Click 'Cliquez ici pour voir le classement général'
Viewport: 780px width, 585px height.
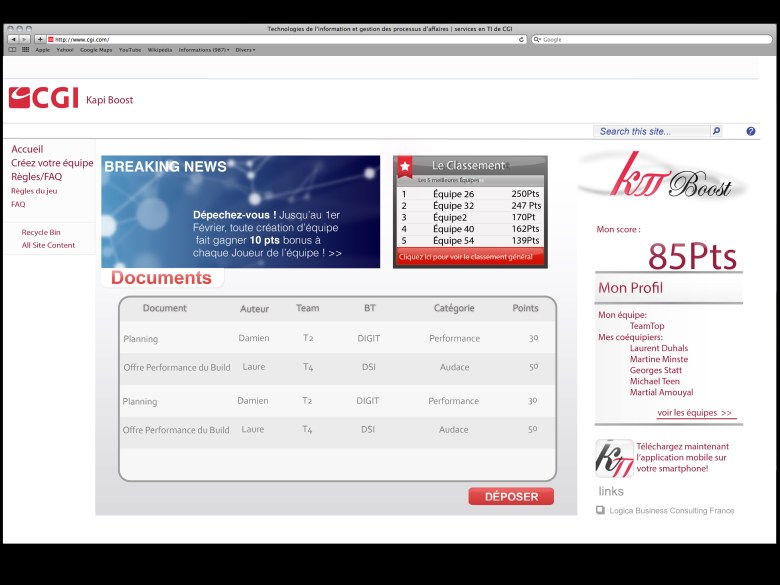coord(466,257)
